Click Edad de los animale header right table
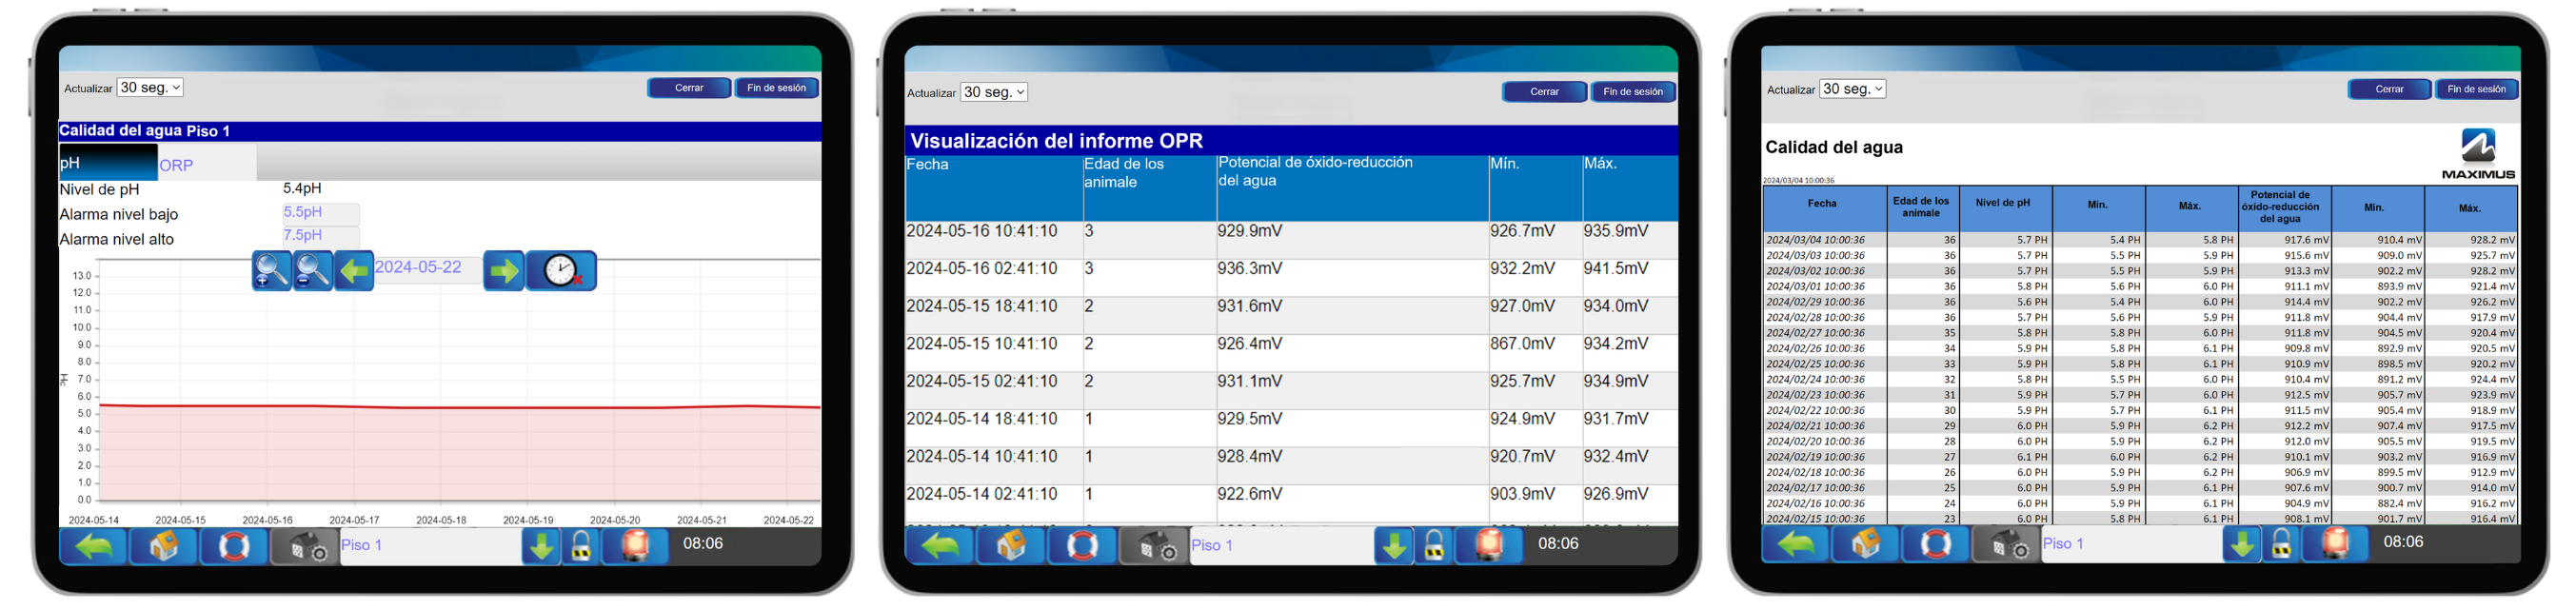This screenshot has width=2576, height=610. pyautogui.click(x=1922, y=208)
